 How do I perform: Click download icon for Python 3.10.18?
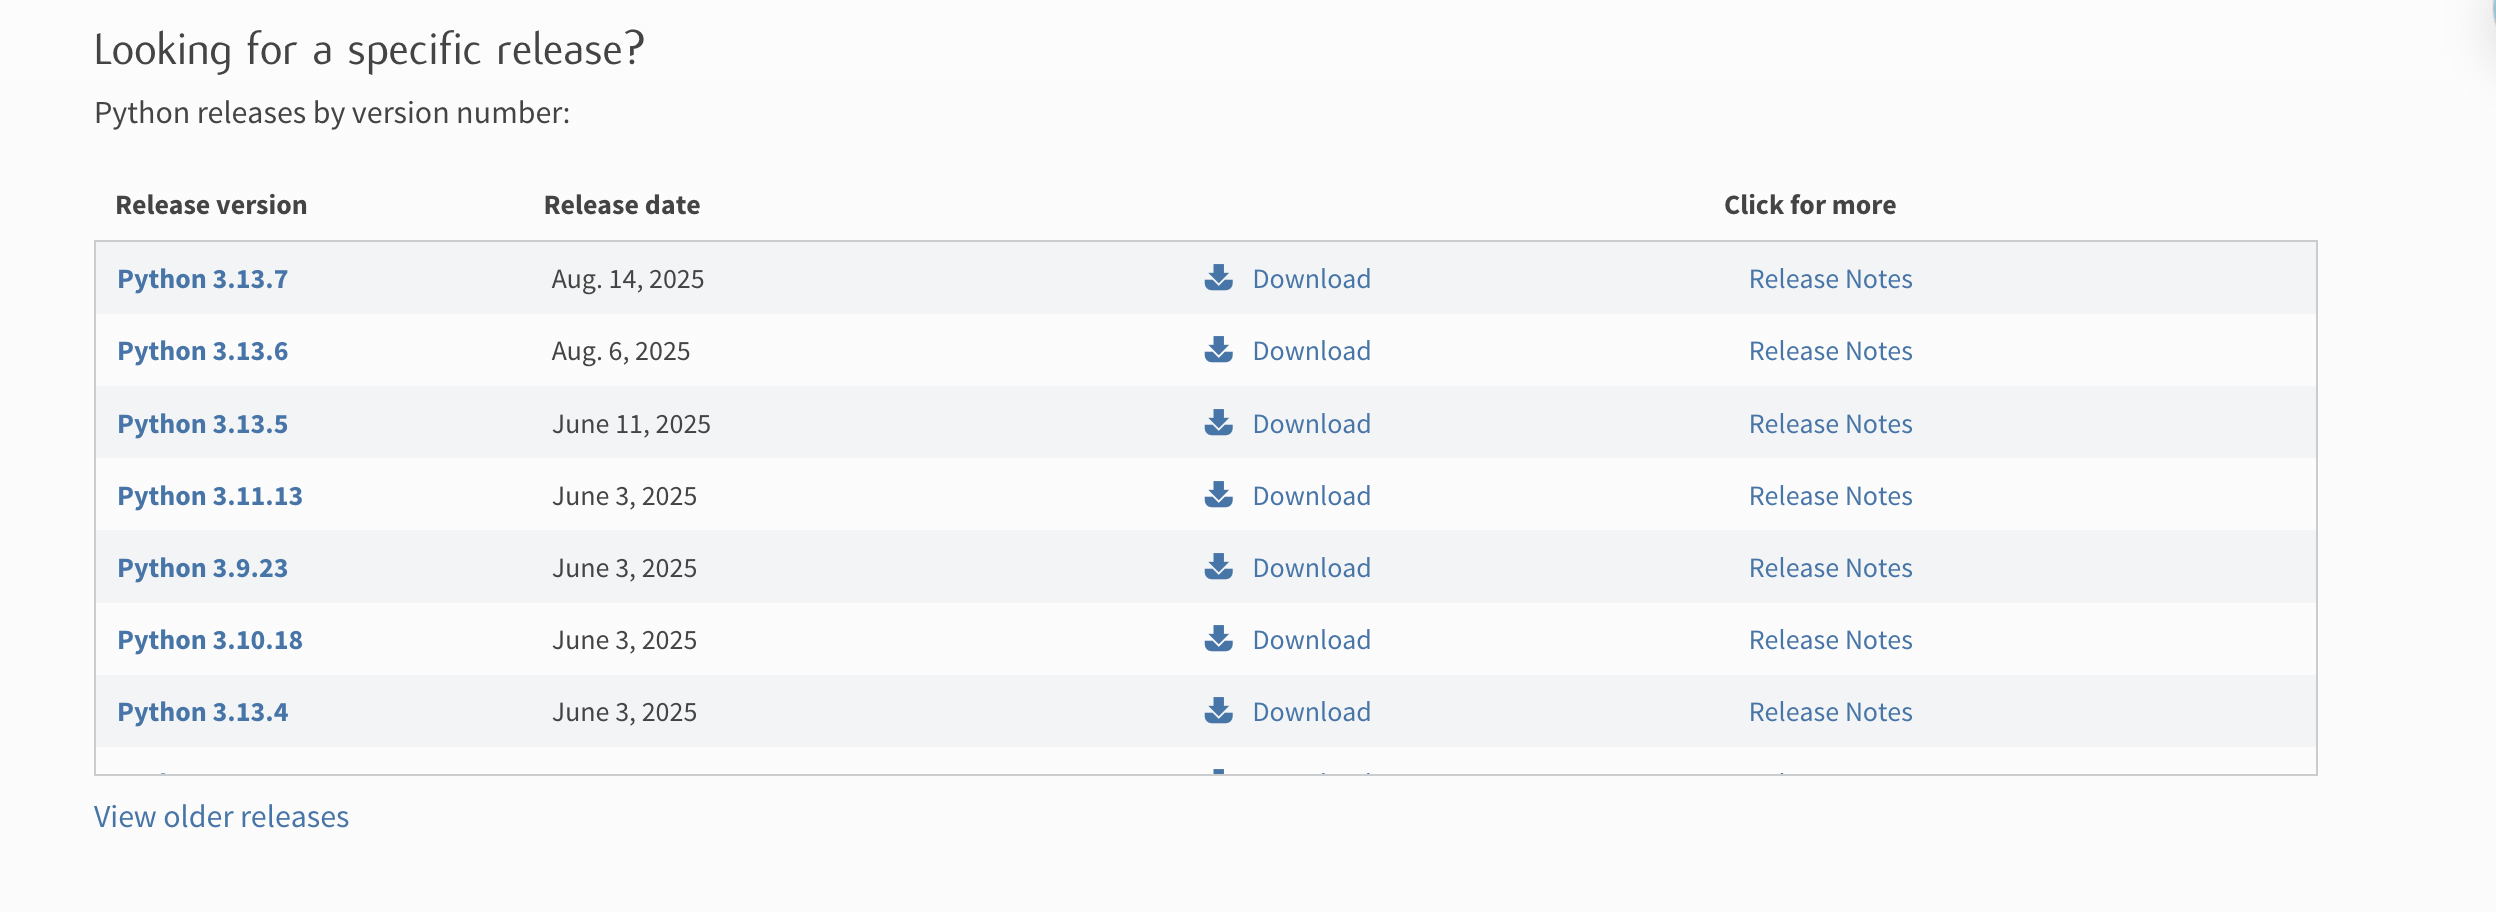tap(1218, 639)
